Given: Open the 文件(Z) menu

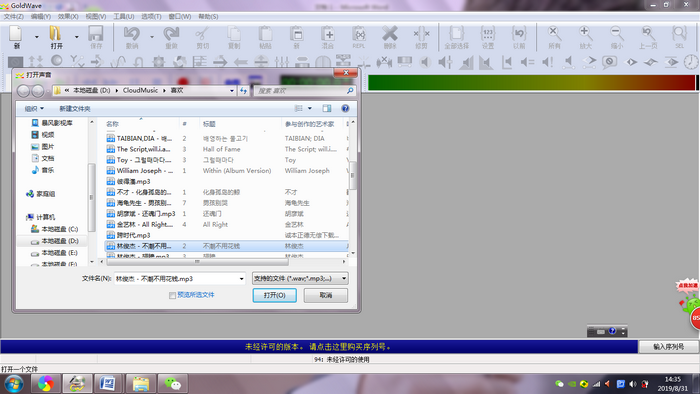Looking at the screenshot, I should pos(14,17).
